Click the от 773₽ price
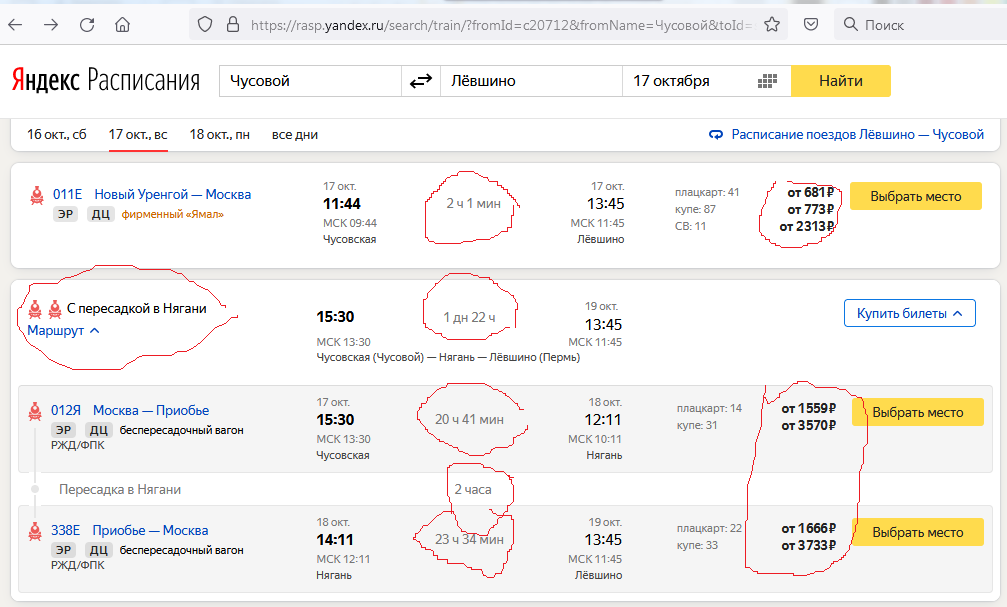This screenshot has width=1007, height=607. click(810, 209)
